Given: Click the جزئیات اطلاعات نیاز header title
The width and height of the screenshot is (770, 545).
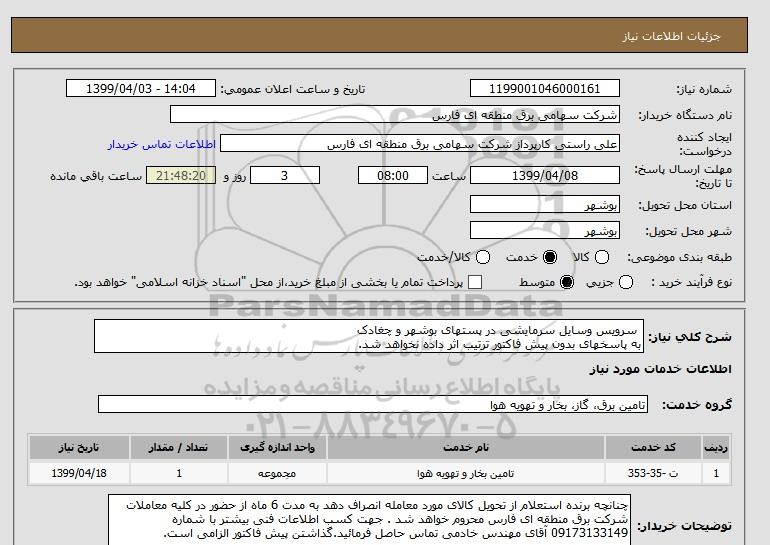Looking at the screenshot, I should click(671, 37).
